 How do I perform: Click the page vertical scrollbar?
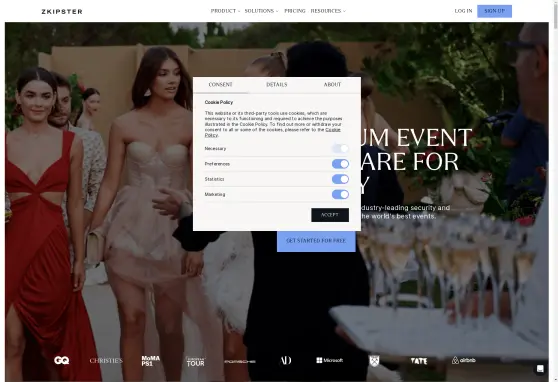coord(555,191)
